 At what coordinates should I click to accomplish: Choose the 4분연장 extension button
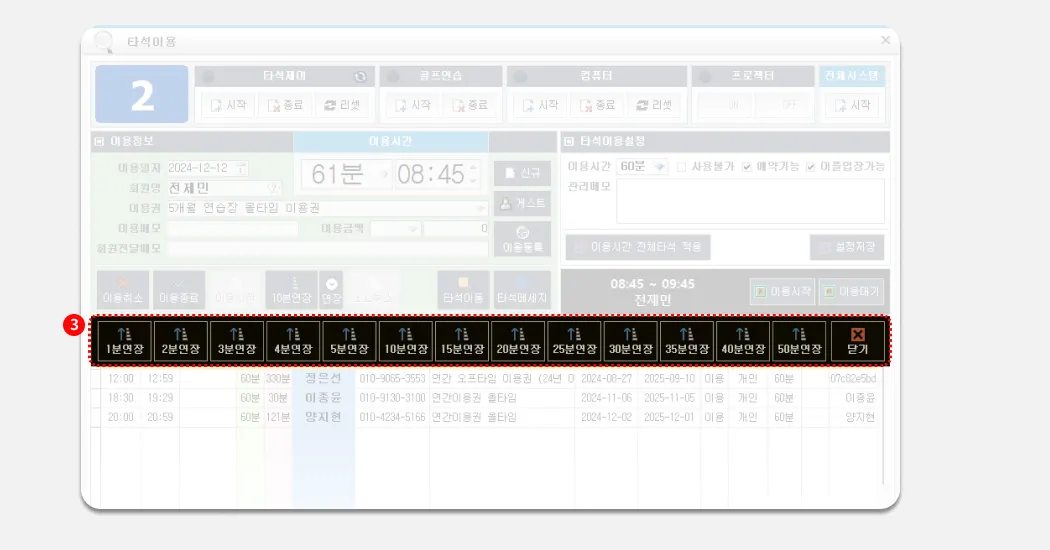[x=293, y=341]
